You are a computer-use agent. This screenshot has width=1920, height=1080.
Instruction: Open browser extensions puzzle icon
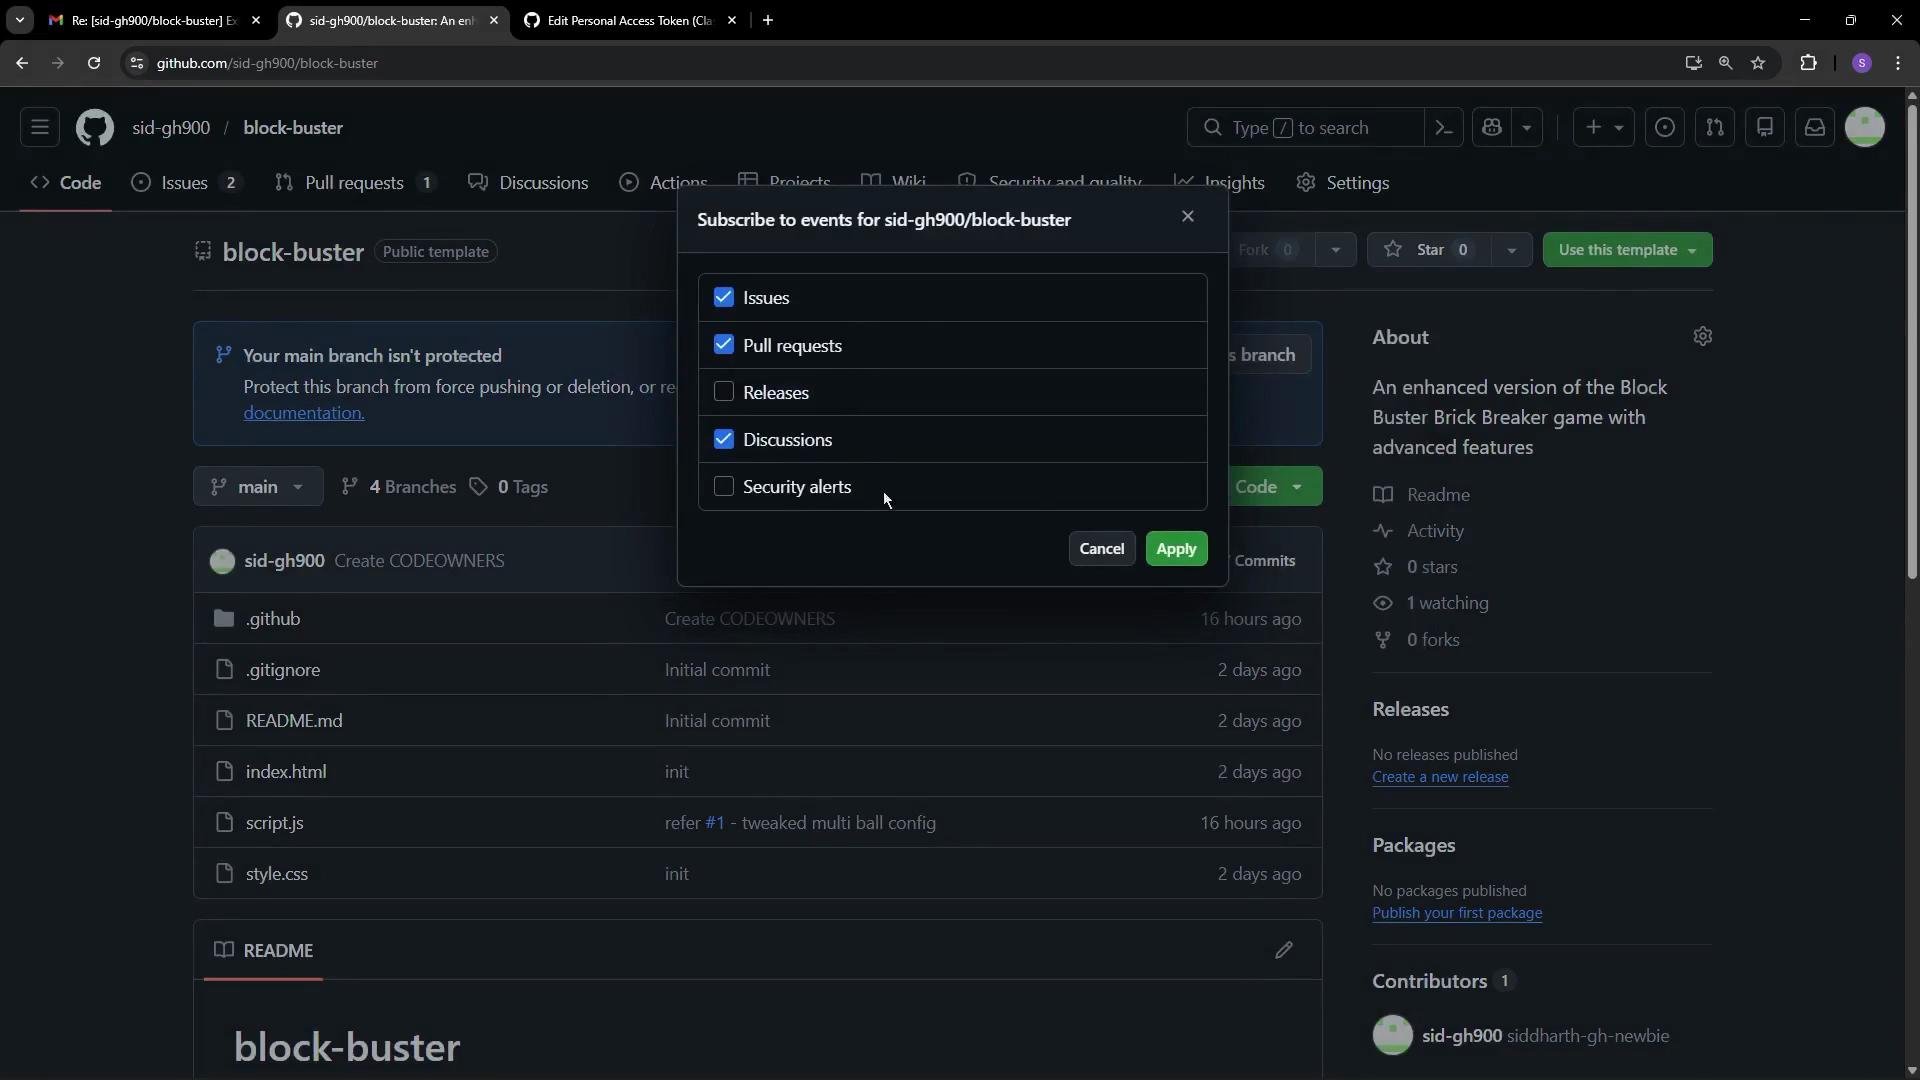tap(1808, 63)
